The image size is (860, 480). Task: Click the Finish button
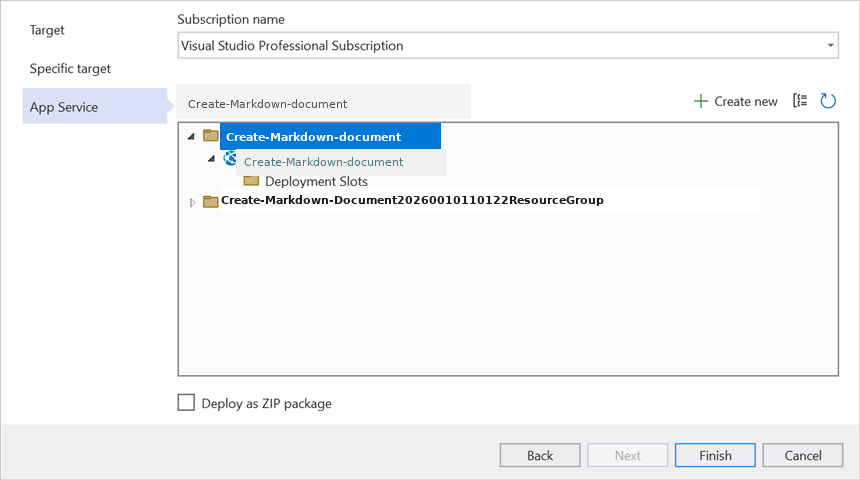click(x=715, y=455)
